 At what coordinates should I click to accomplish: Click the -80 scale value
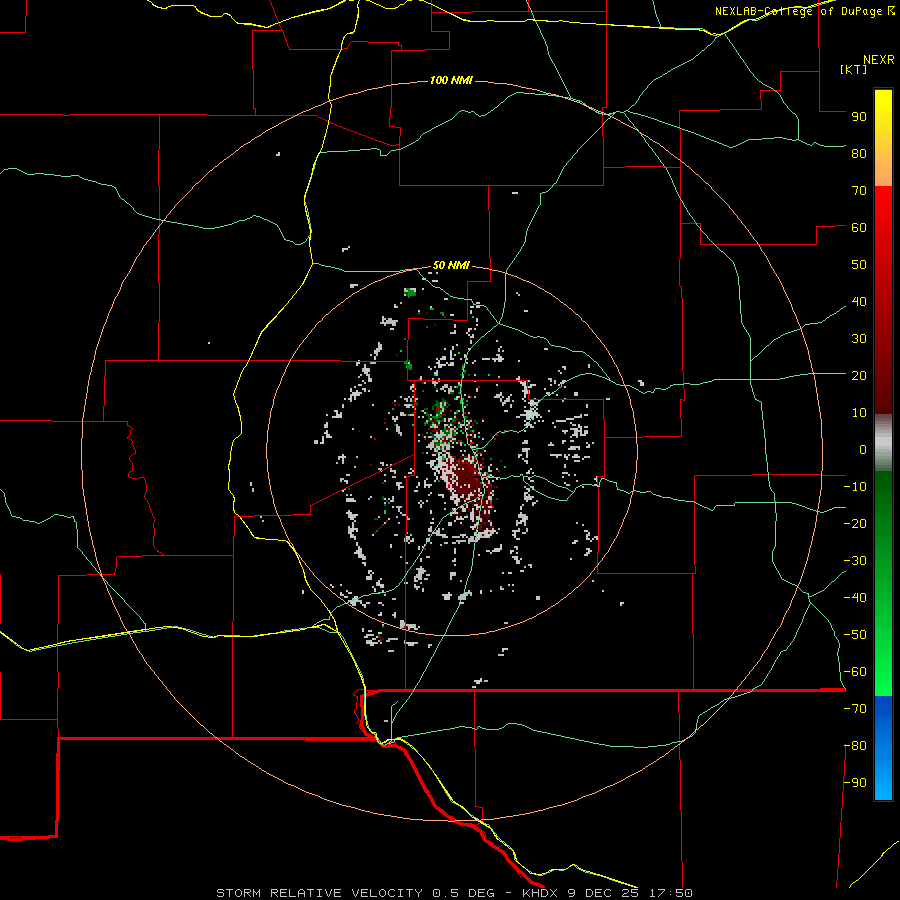click(855, 746)
